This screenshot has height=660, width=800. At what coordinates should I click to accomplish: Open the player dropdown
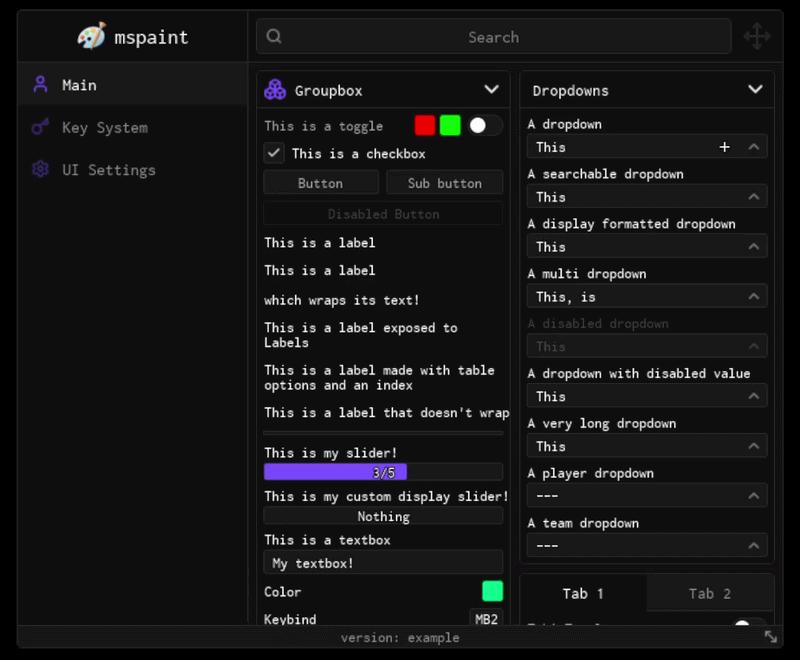[647, 496]
